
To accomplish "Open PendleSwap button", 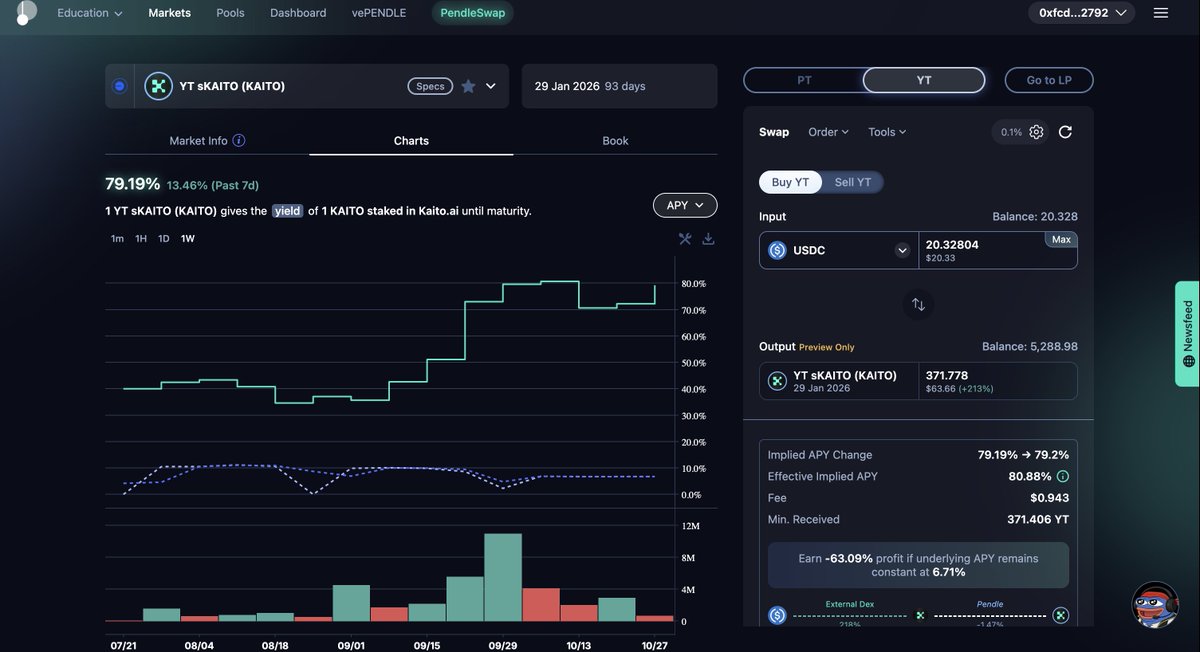I will click(x=473, y=13).
